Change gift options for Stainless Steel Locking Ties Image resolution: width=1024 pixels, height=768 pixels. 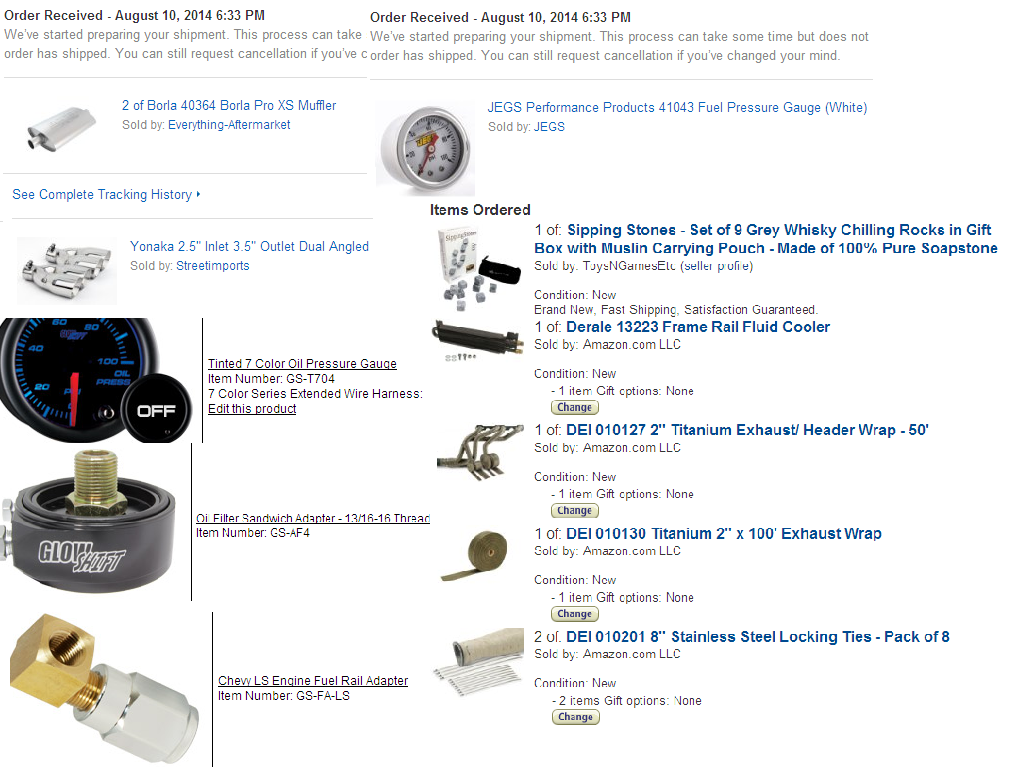tap(575, 717)
